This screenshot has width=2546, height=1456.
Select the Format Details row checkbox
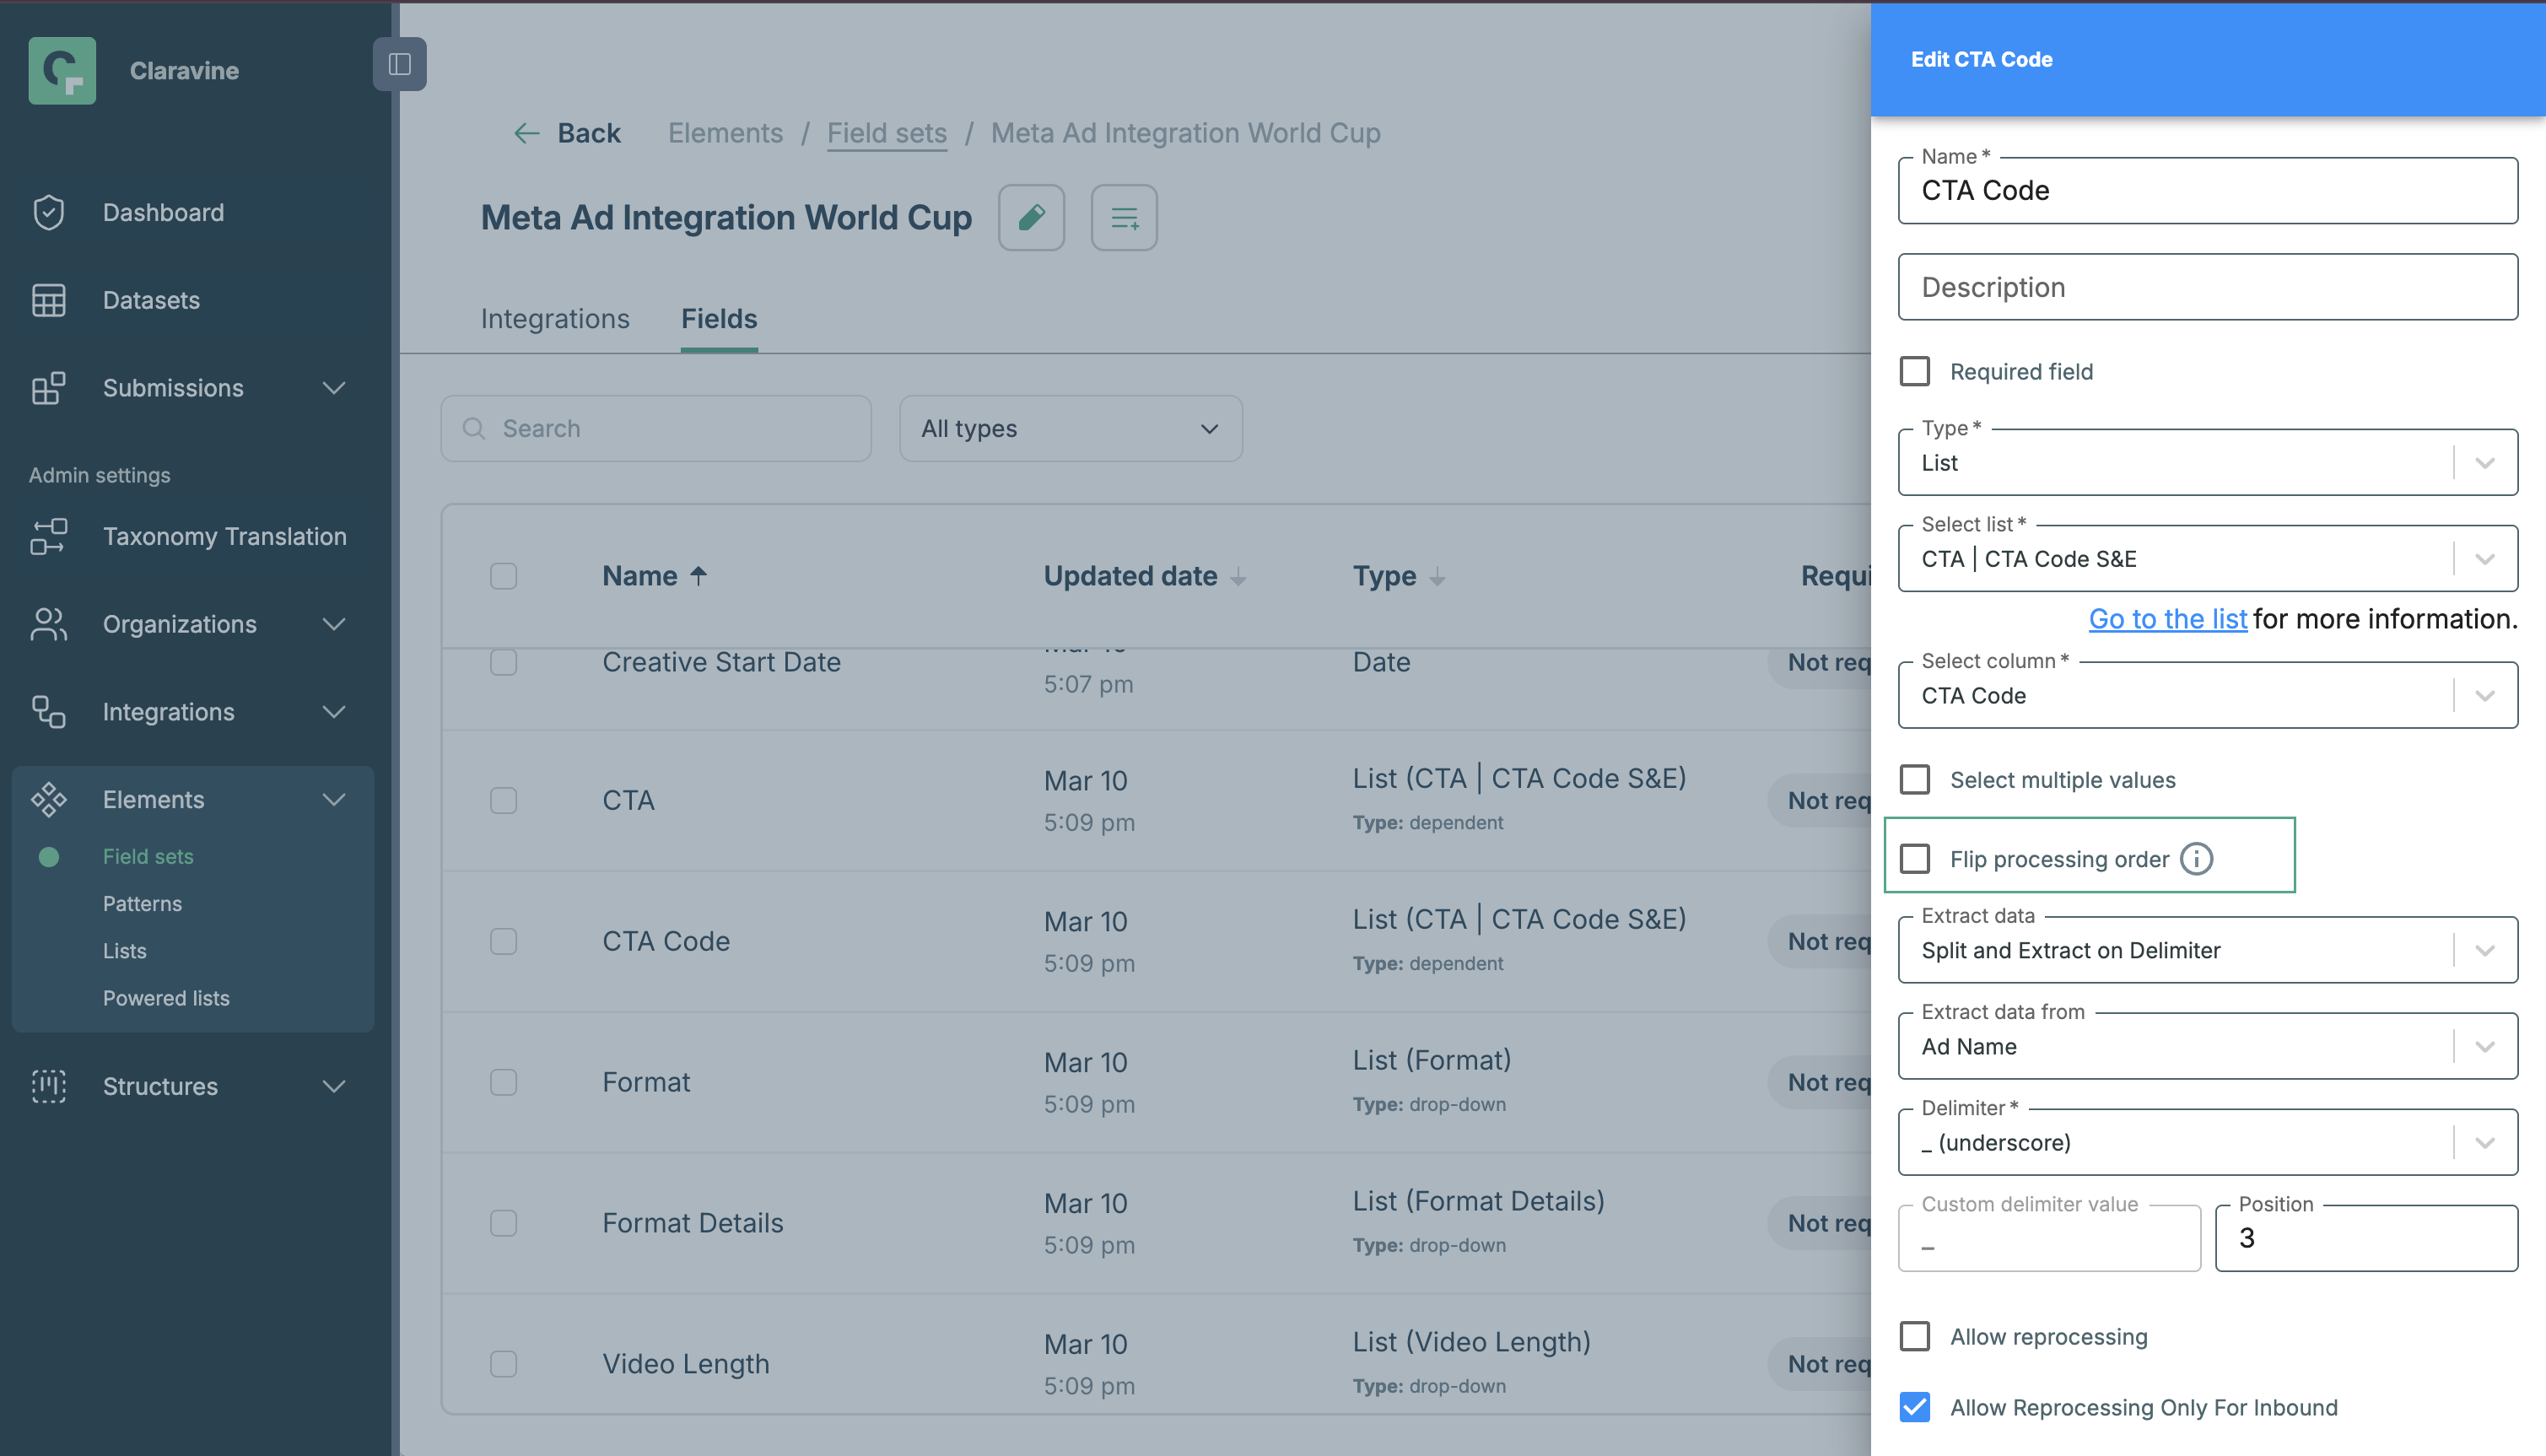coord(503,1223)
